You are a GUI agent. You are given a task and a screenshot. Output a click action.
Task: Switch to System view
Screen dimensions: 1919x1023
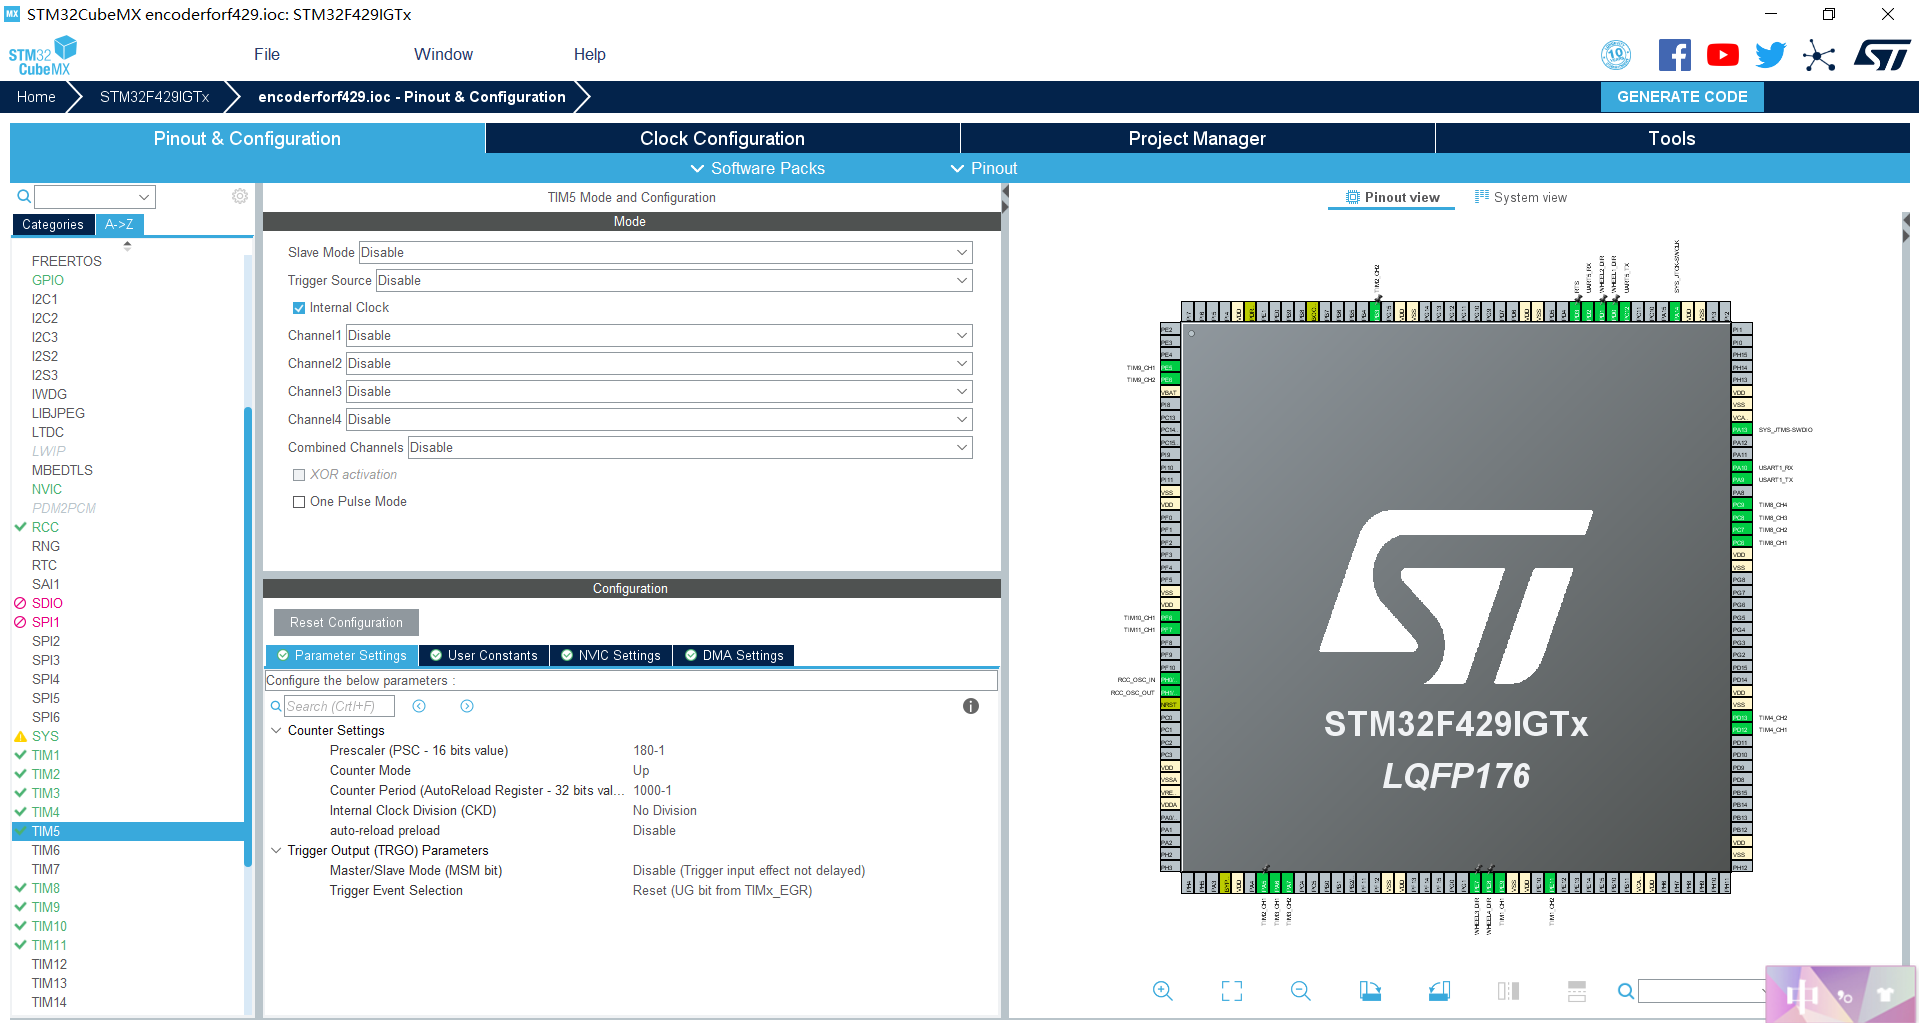point(1521,197)
